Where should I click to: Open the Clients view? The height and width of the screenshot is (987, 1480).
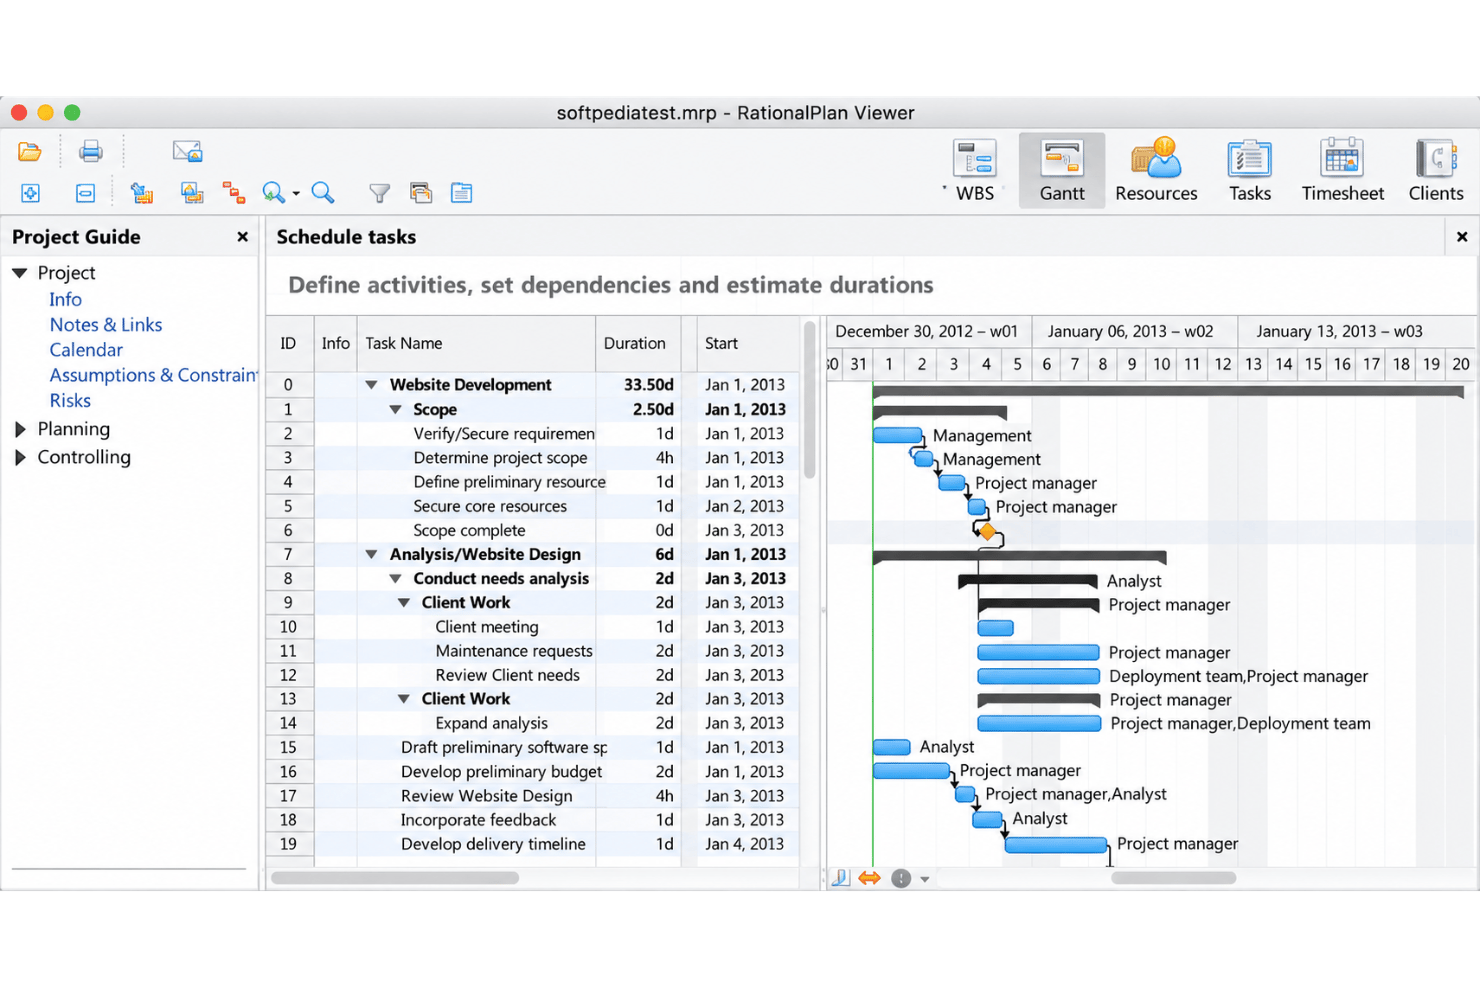pos(1436,171)
